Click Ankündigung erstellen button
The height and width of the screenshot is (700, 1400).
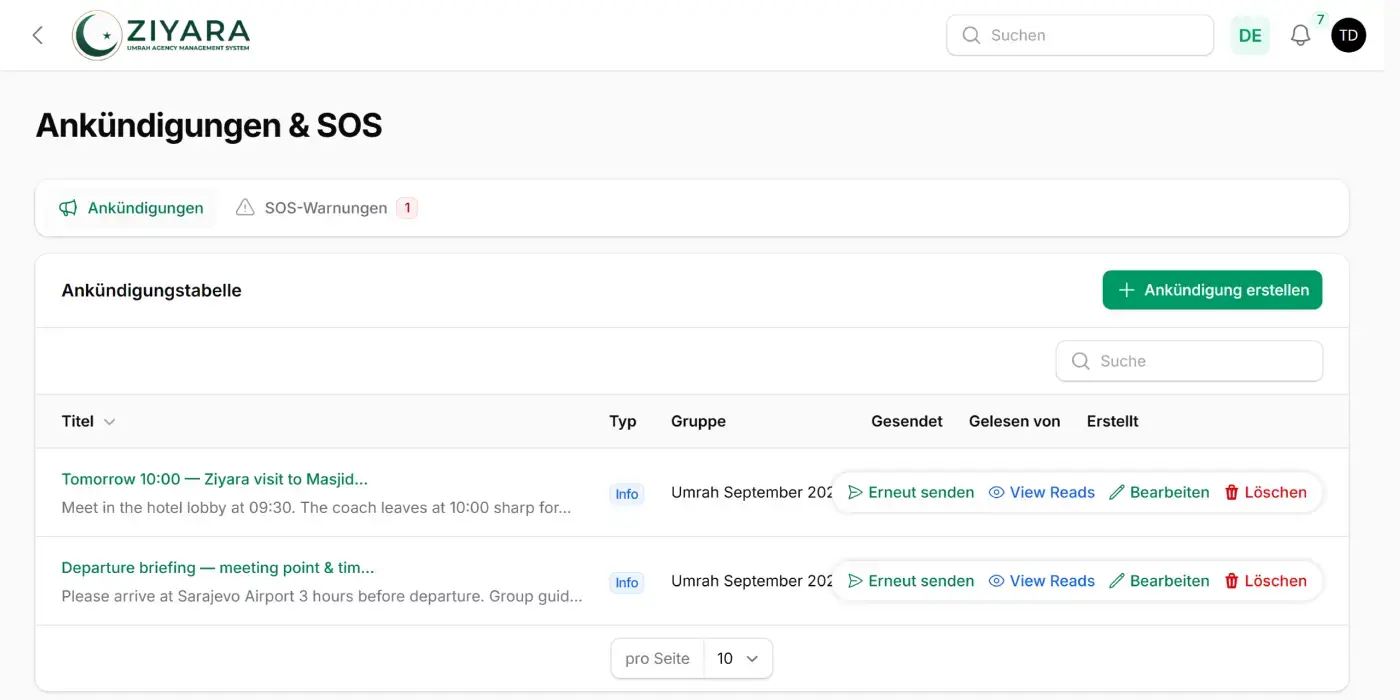pos(1212,290)
